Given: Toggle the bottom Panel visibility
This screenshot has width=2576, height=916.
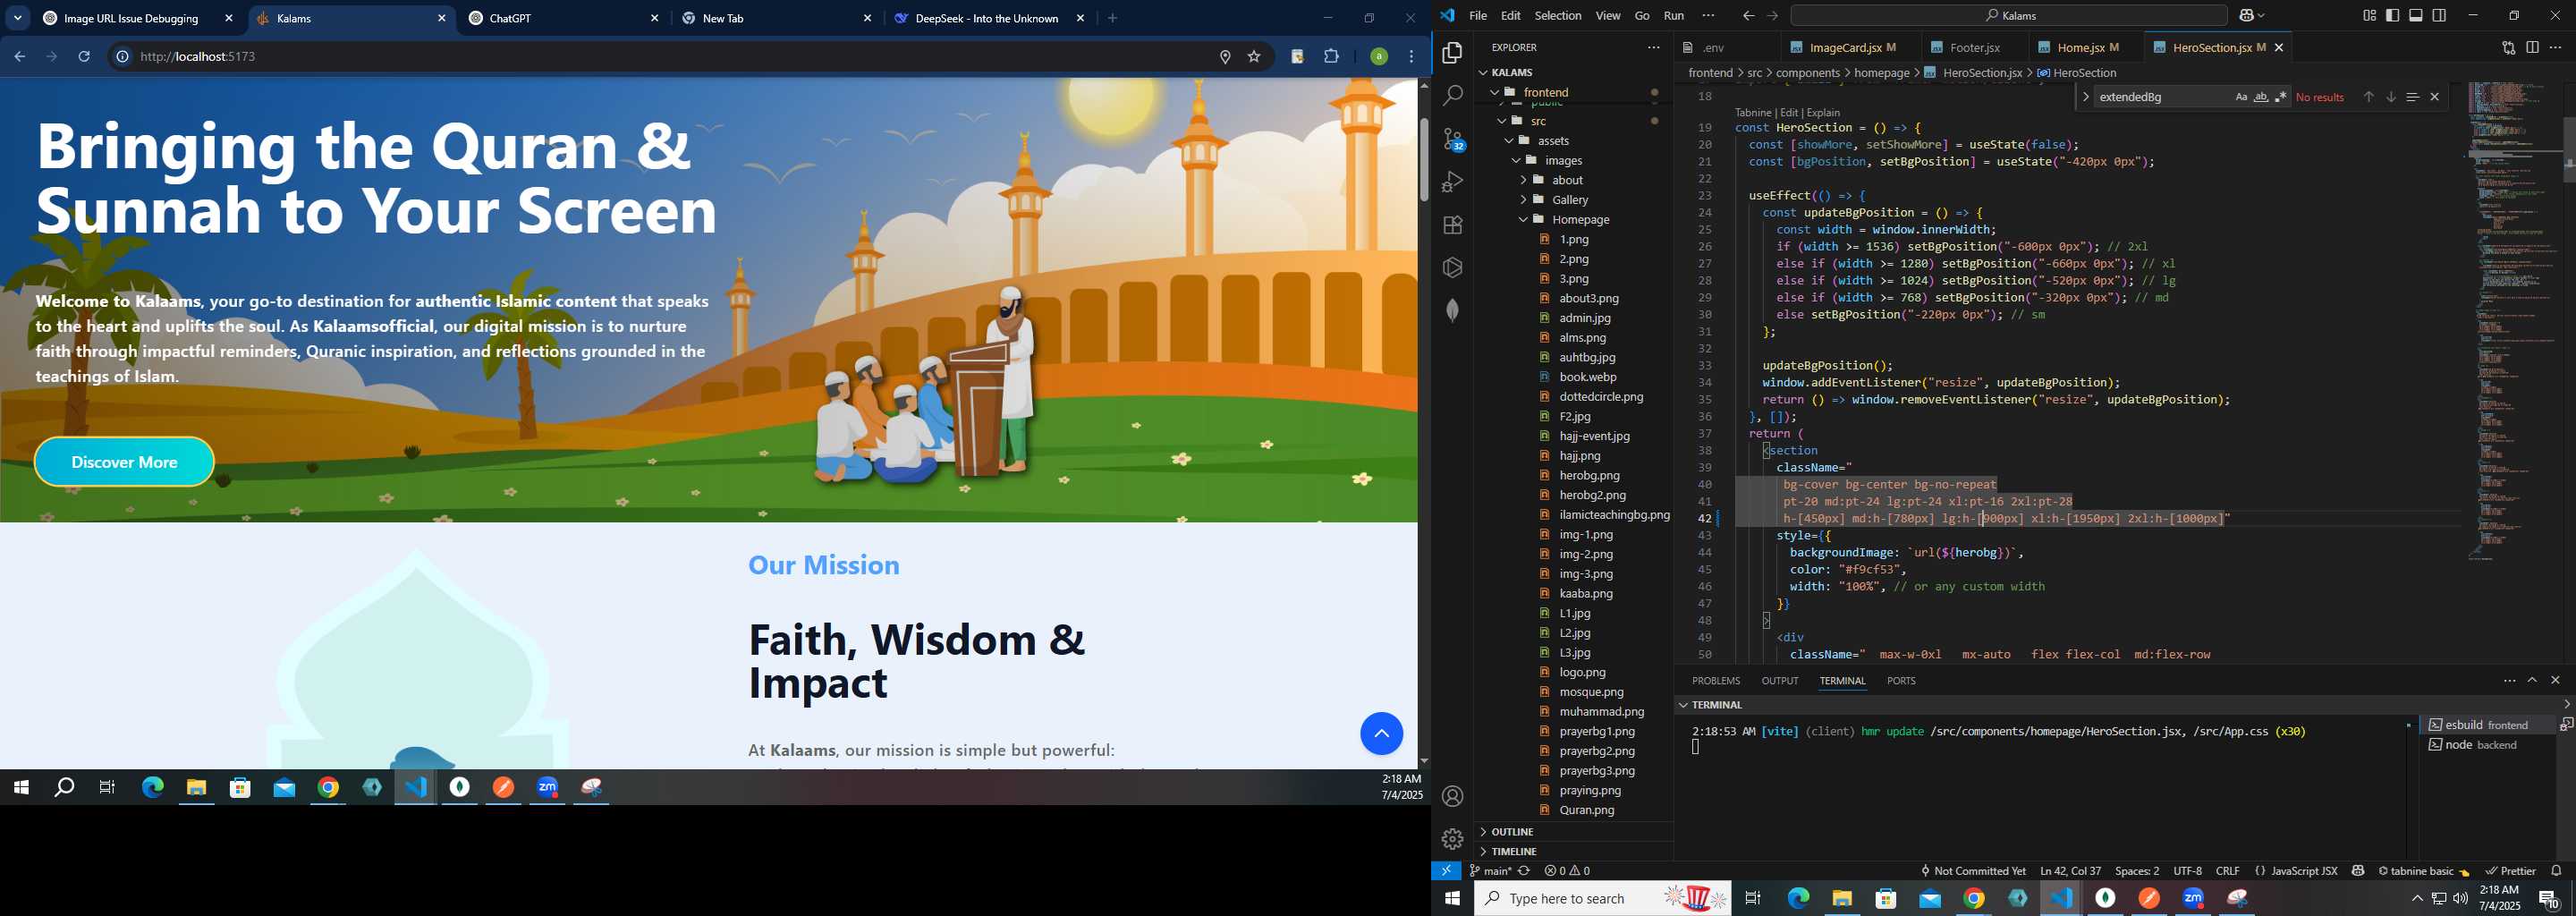Looking at the screenshot, I should (x=2416, y=15).
